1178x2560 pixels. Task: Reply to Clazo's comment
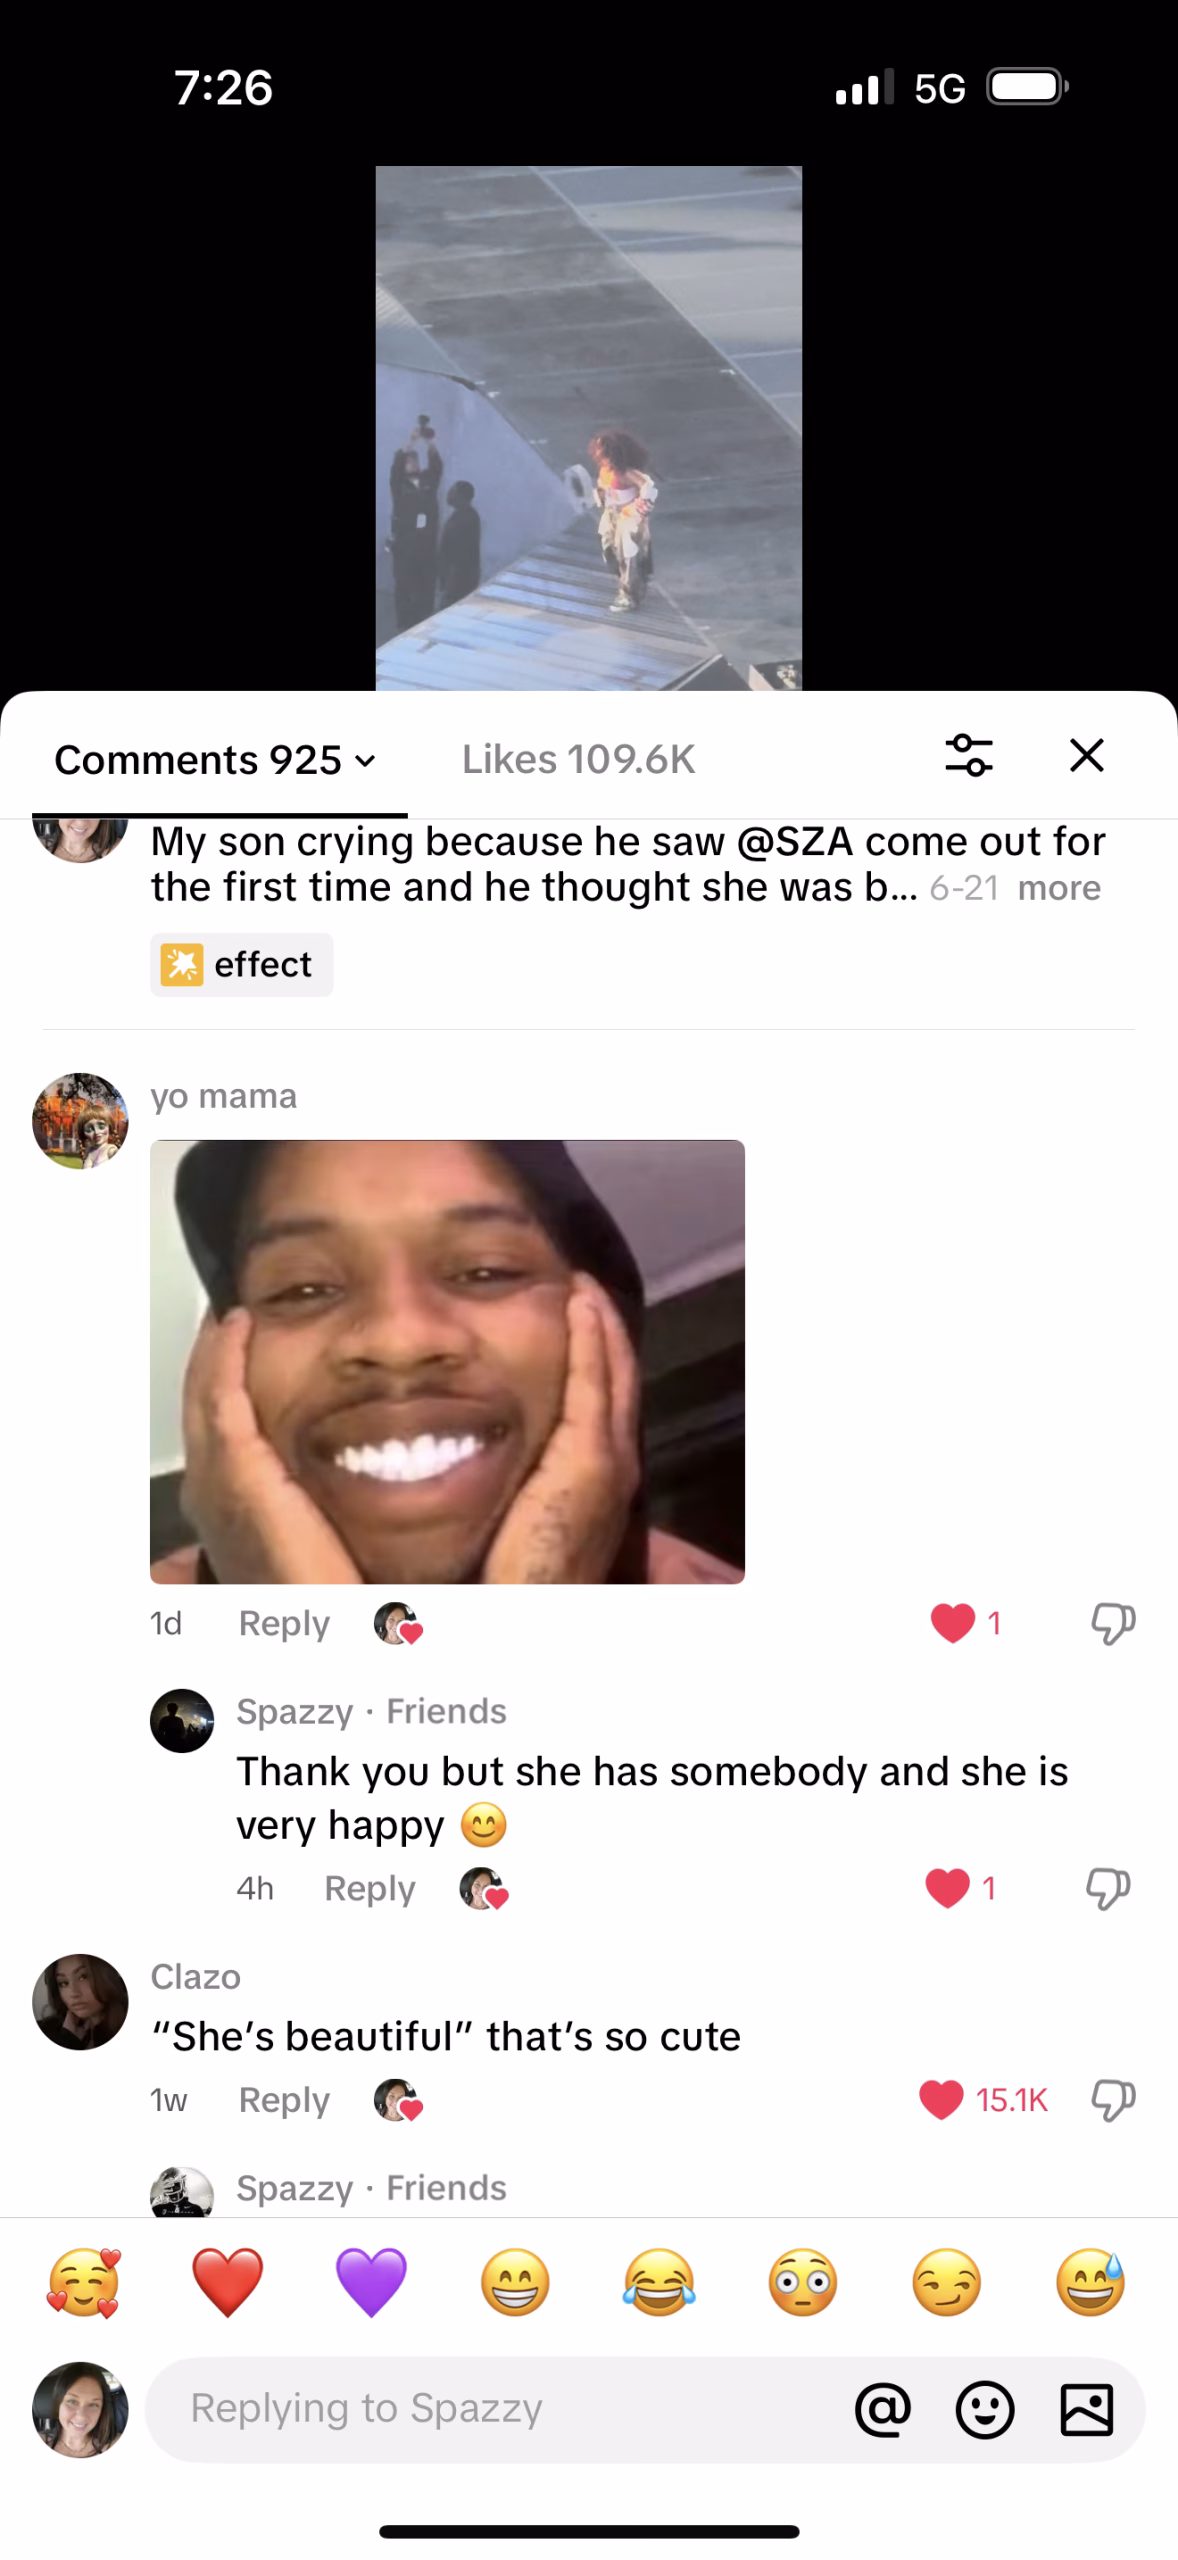coord(284,2100)
